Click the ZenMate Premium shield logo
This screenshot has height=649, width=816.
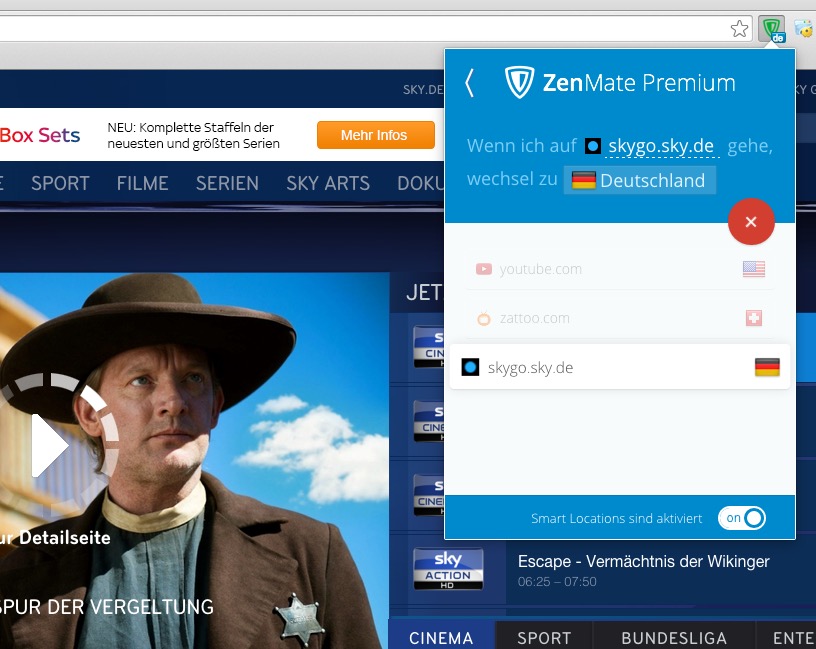click(x=519, y=82)
